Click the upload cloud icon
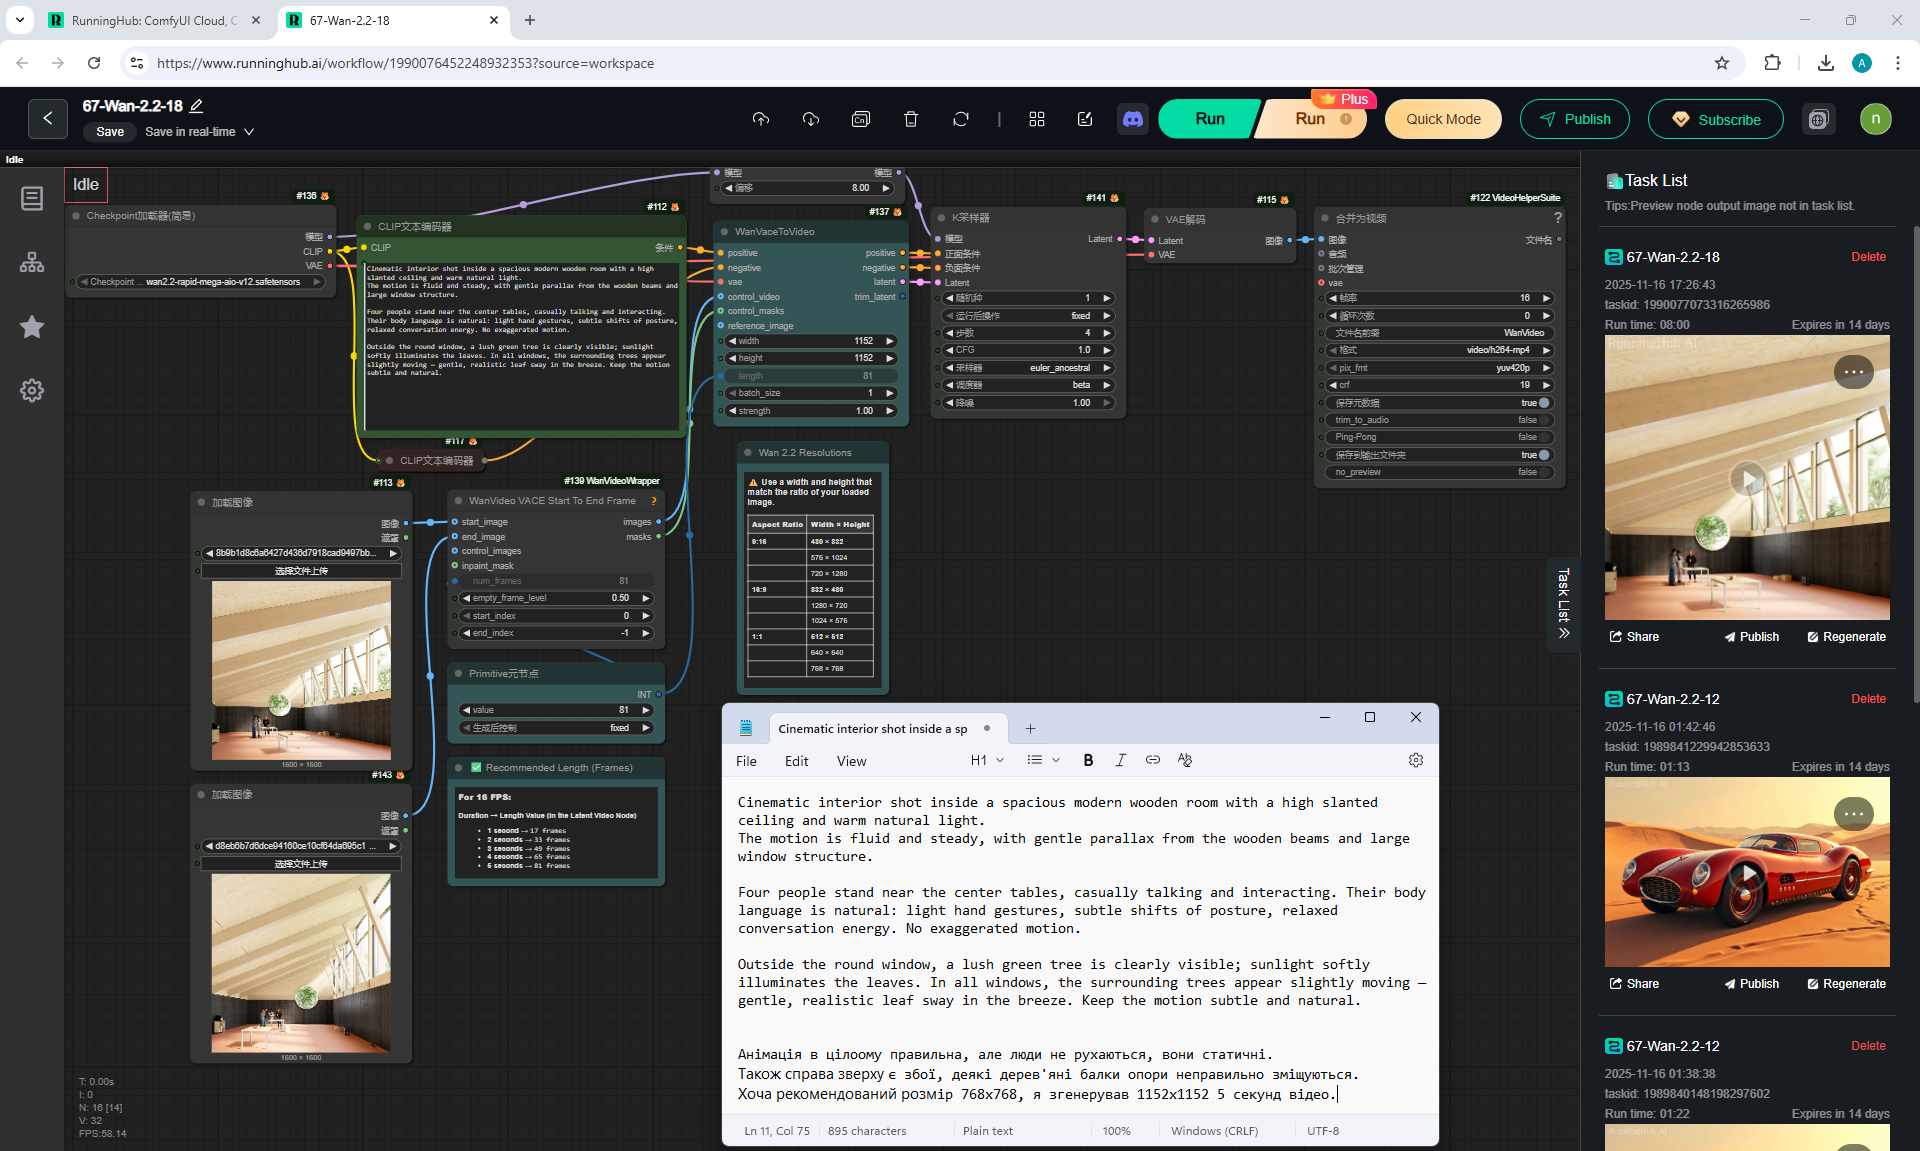The width and height of the screenshot is (1920, 1151). [x=761, y=119]
